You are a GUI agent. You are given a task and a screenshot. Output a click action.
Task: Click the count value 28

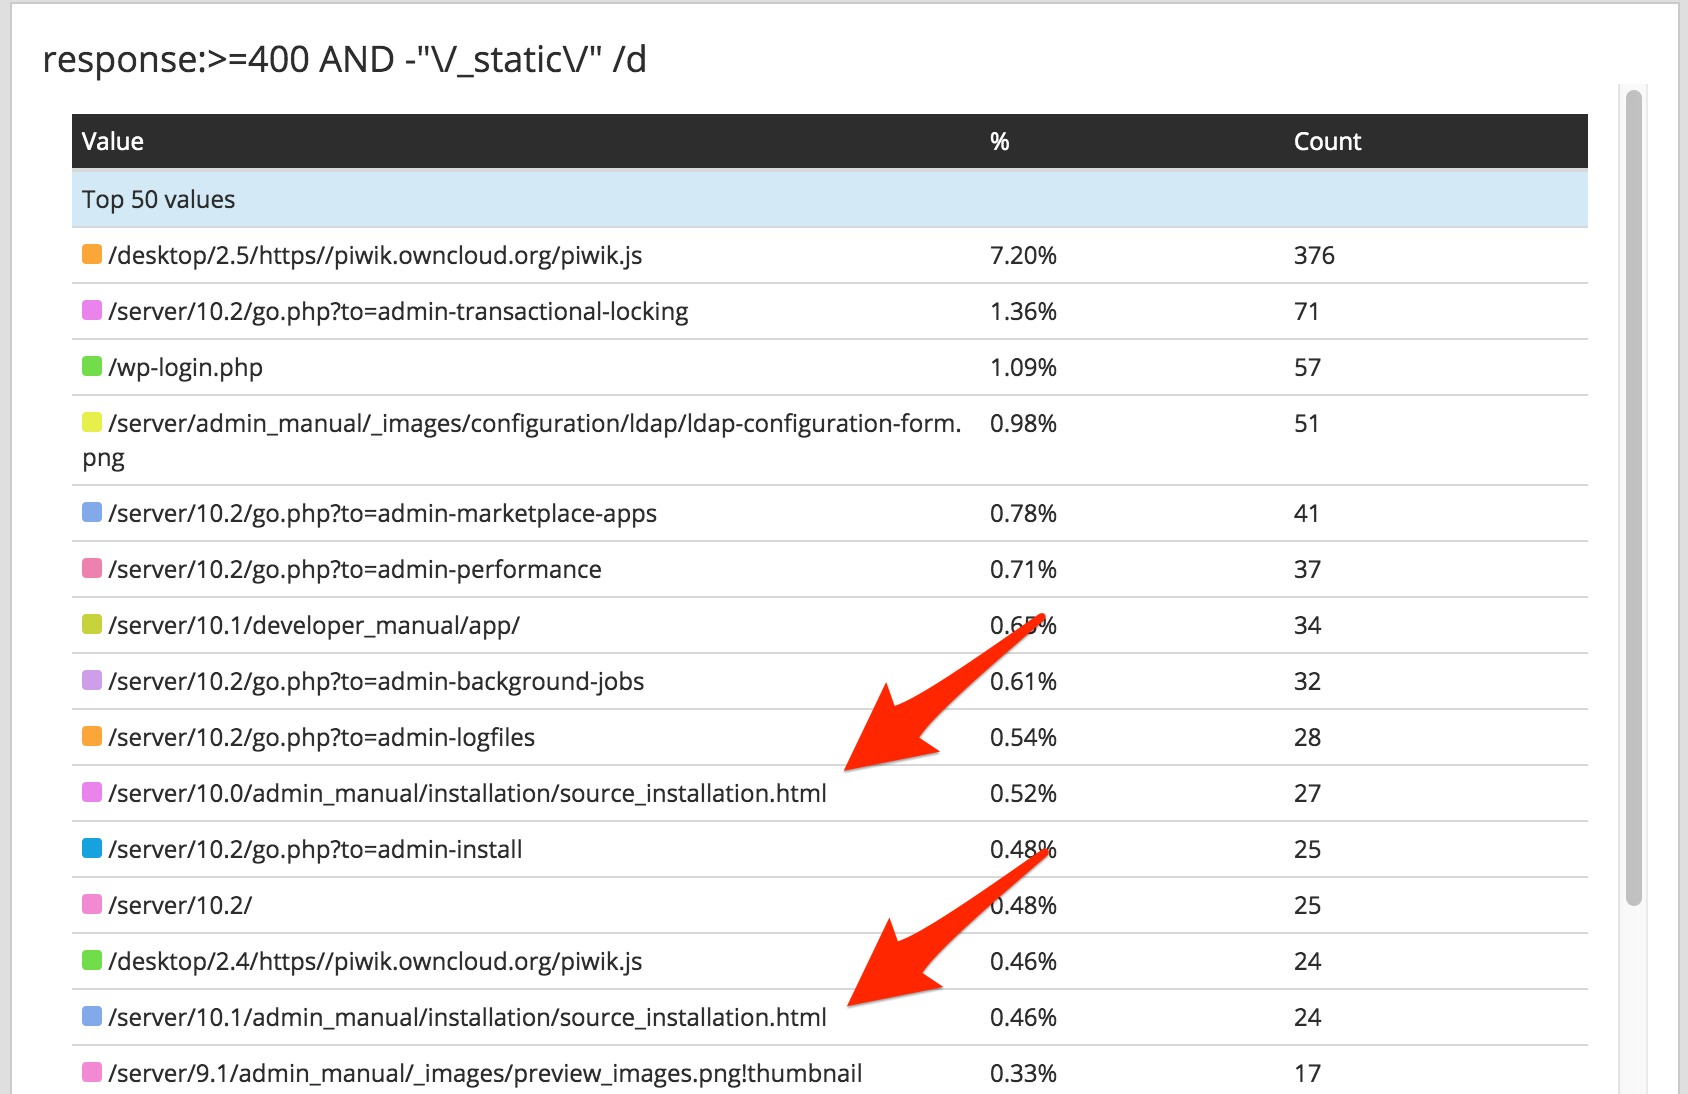point(1307,737)
